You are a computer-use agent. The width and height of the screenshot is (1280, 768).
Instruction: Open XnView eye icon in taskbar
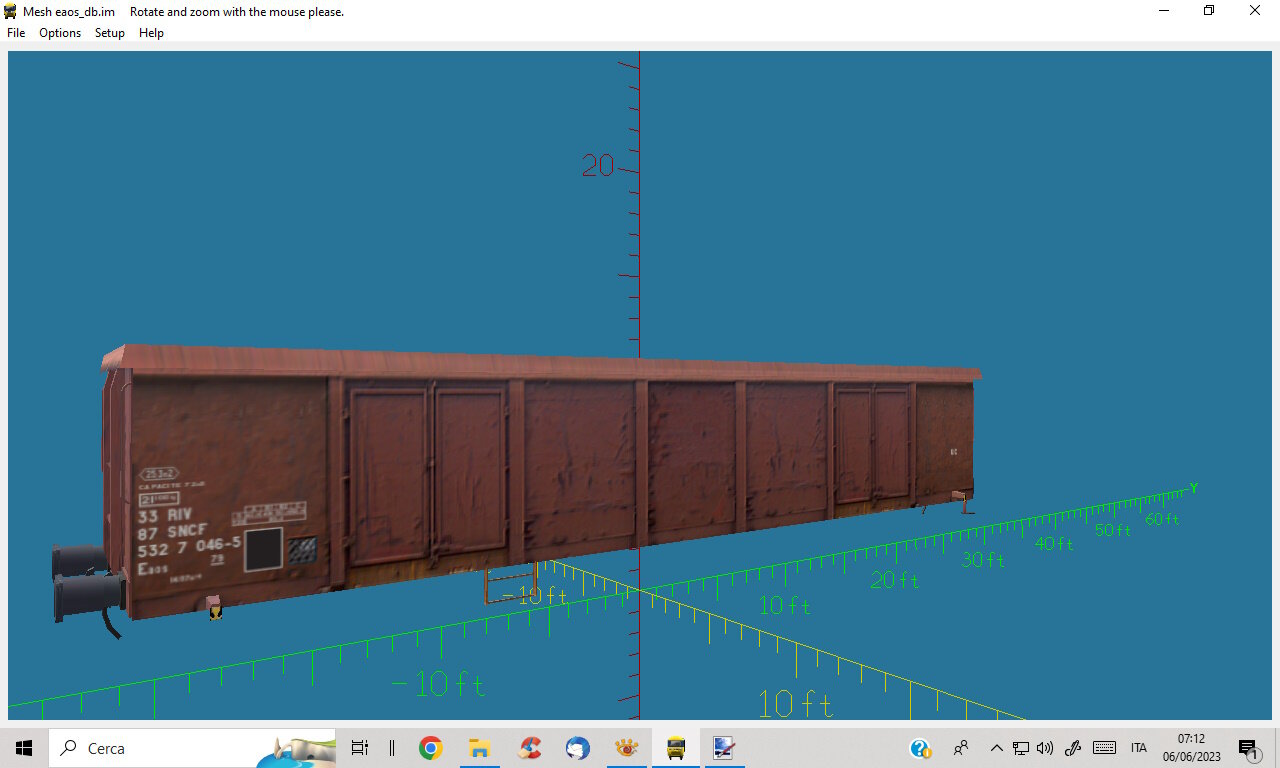[627, 748]
